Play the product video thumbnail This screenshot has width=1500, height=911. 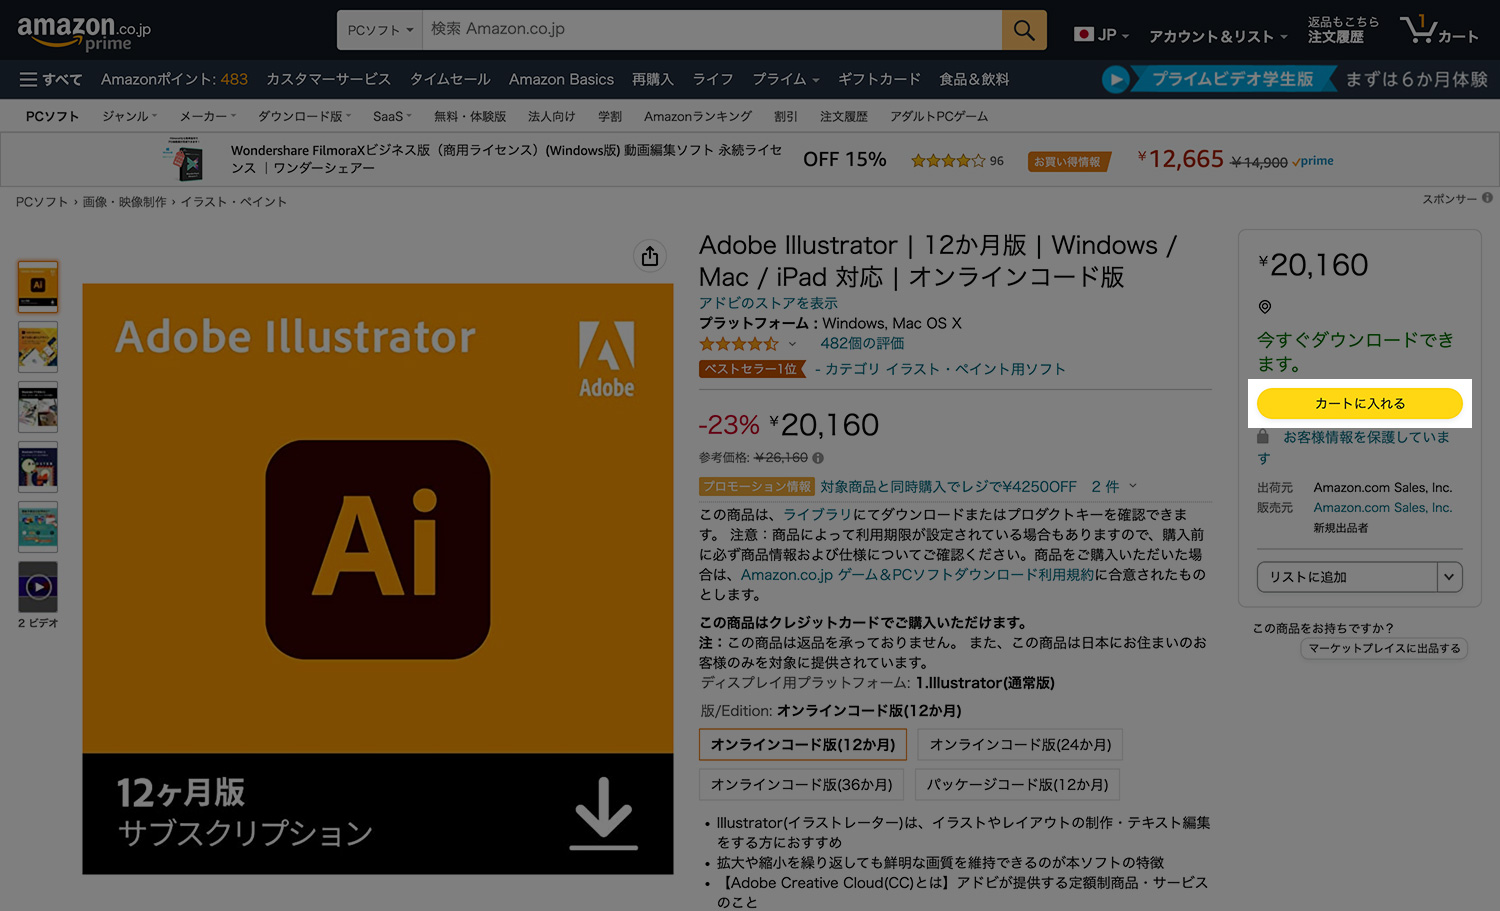tap(38, 586)
